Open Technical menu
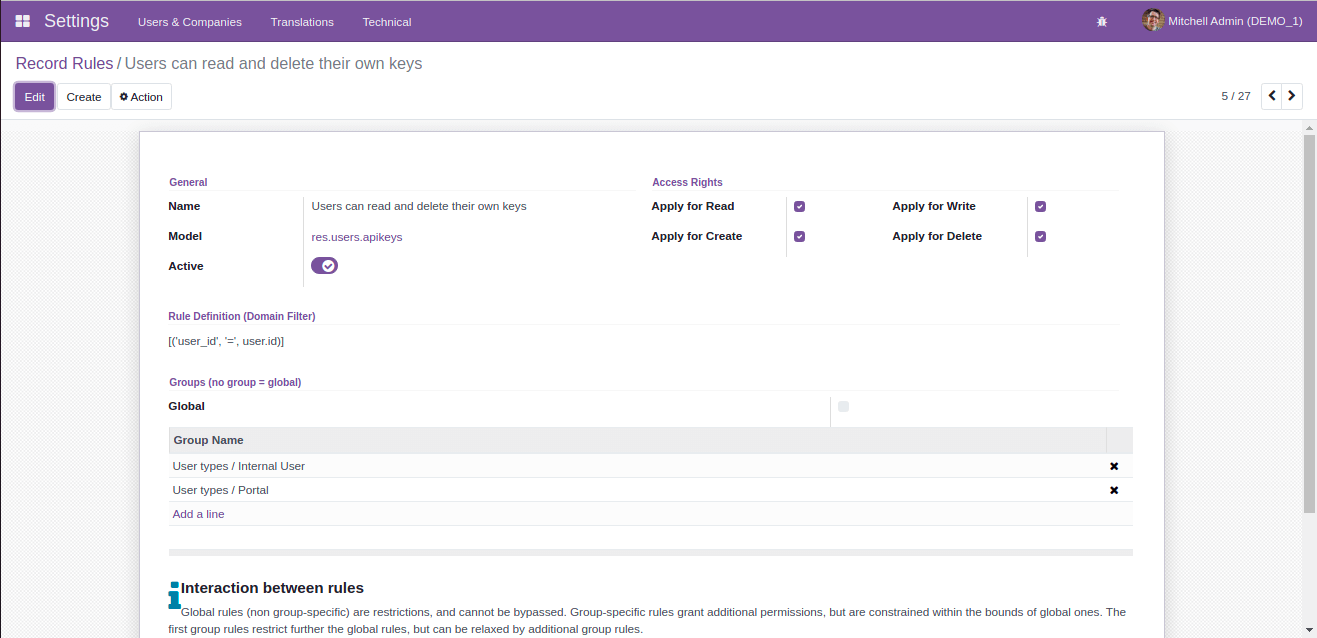 click(387, 21)
